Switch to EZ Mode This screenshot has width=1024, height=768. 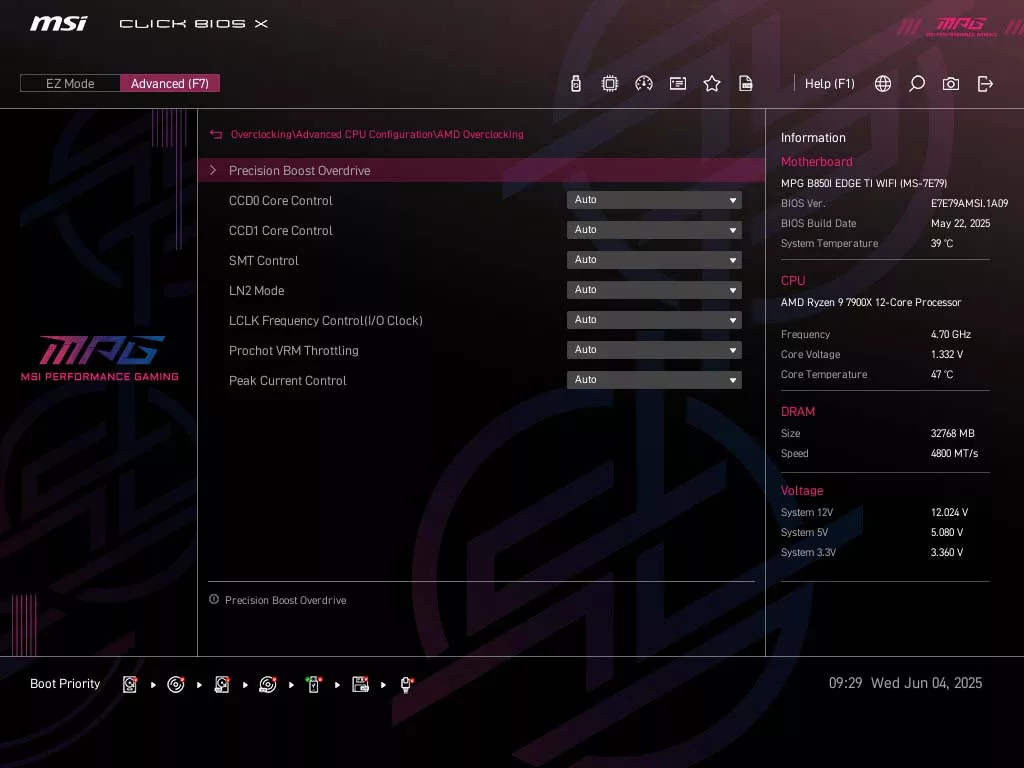click(x=70, y=84)
